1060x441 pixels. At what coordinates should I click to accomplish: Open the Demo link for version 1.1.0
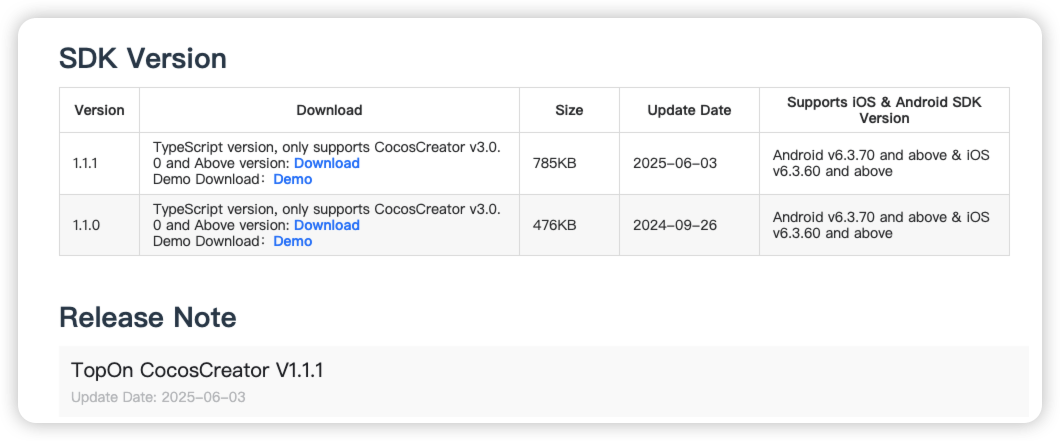point(293,241)
